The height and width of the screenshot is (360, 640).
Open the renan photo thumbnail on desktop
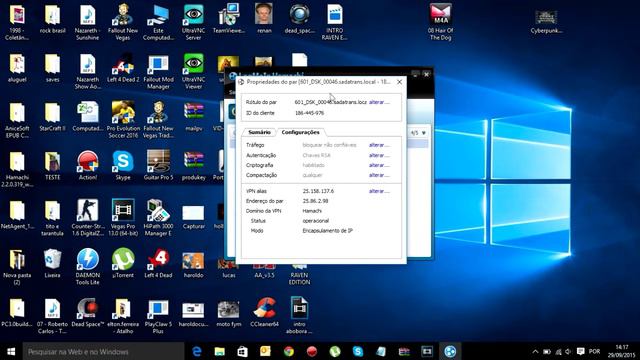click(x=264, y=19)
